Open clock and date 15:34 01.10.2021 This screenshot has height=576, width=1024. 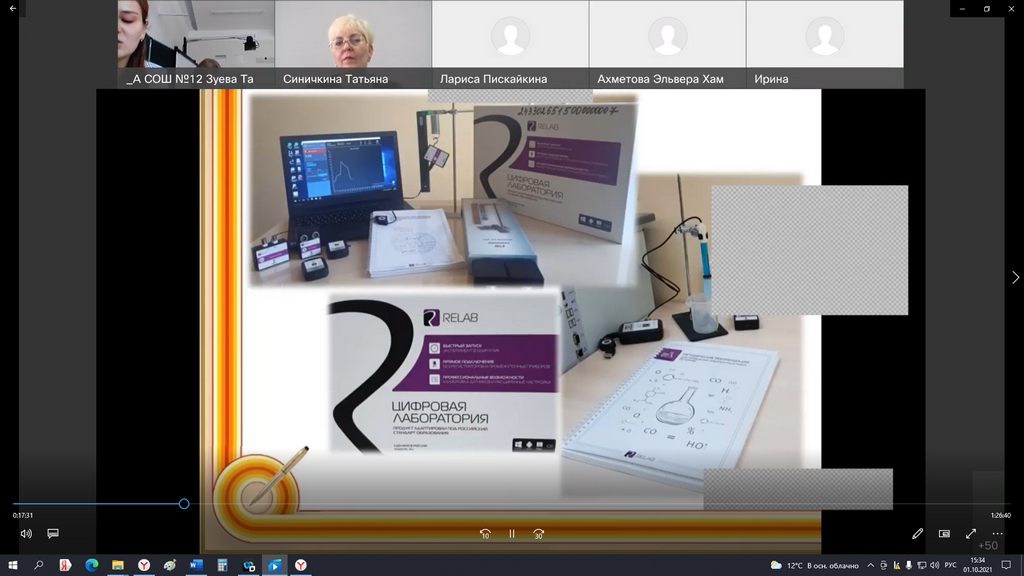click(978, 565)
